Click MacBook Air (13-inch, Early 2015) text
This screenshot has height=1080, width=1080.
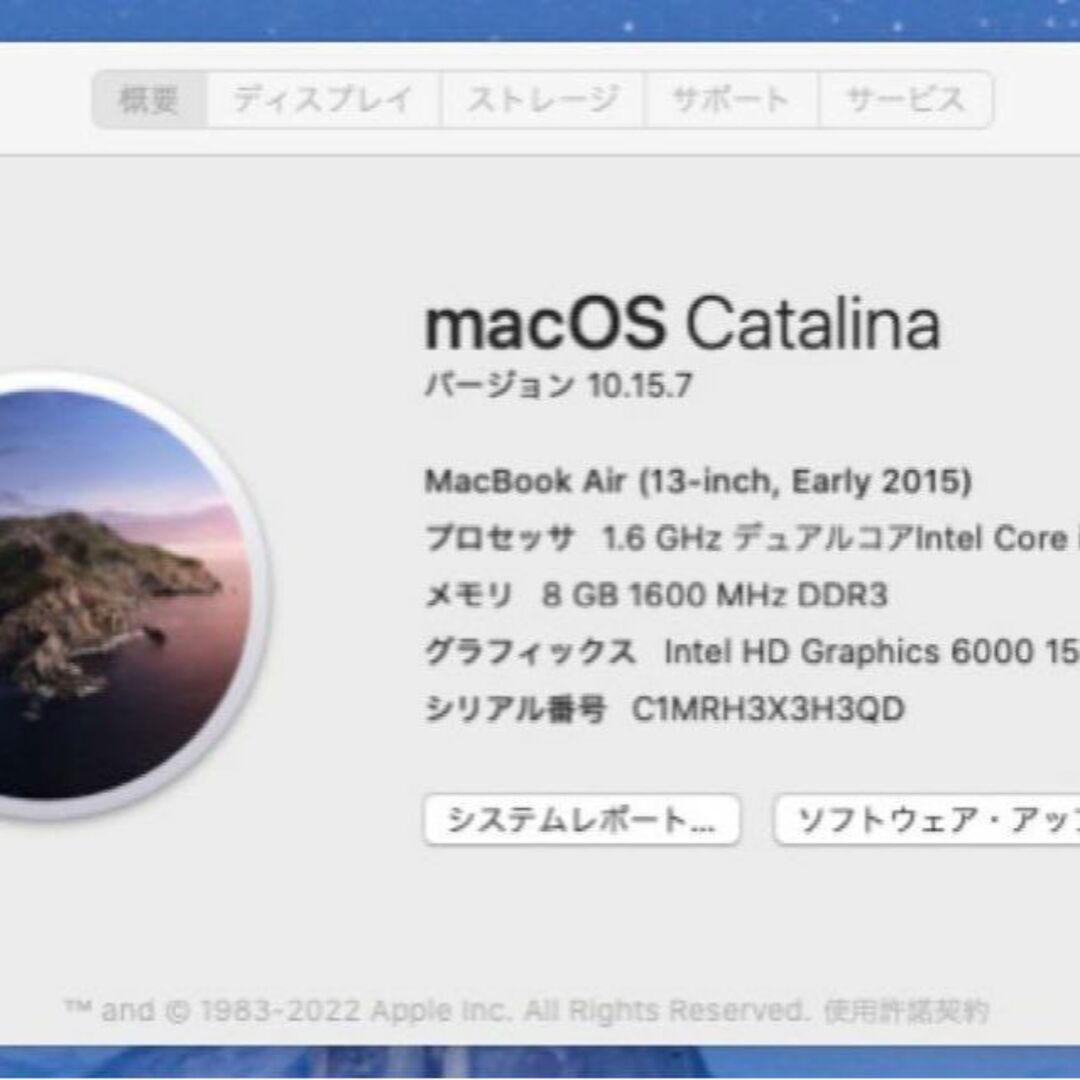pos(698,481)
